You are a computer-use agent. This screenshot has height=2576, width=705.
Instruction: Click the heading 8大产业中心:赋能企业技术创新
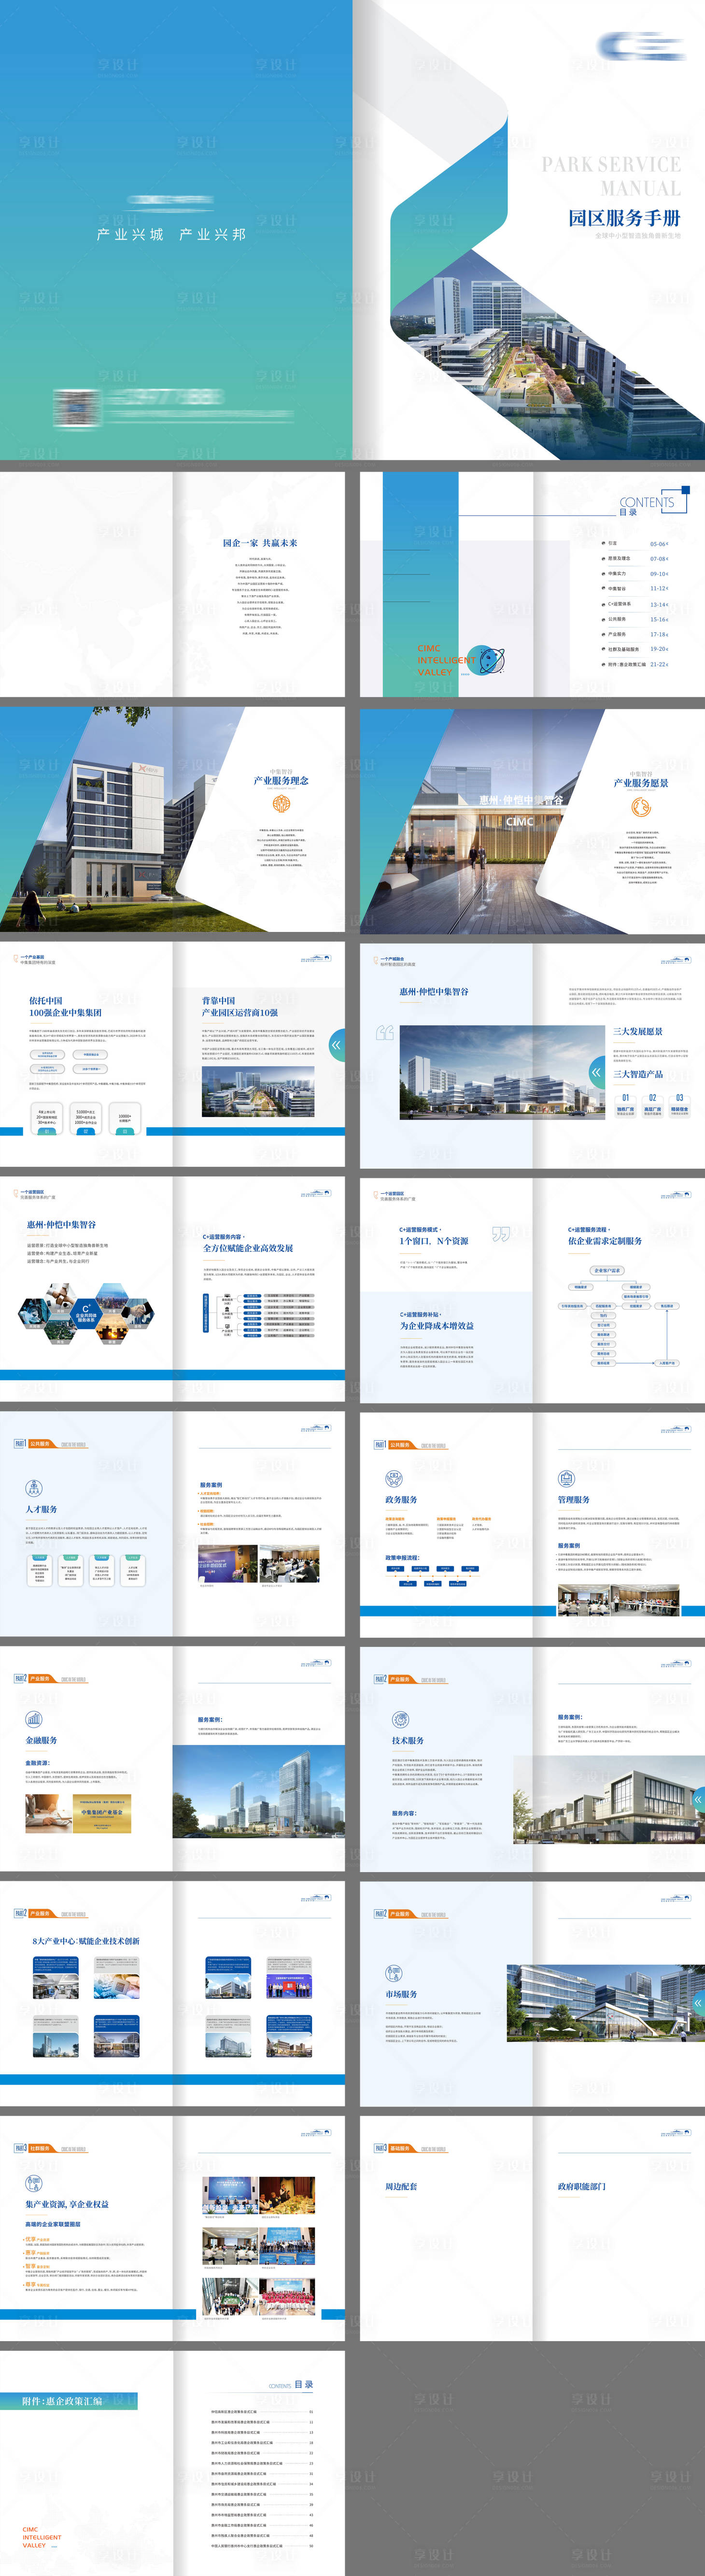pyautogui.click(x=86, y=1941)
